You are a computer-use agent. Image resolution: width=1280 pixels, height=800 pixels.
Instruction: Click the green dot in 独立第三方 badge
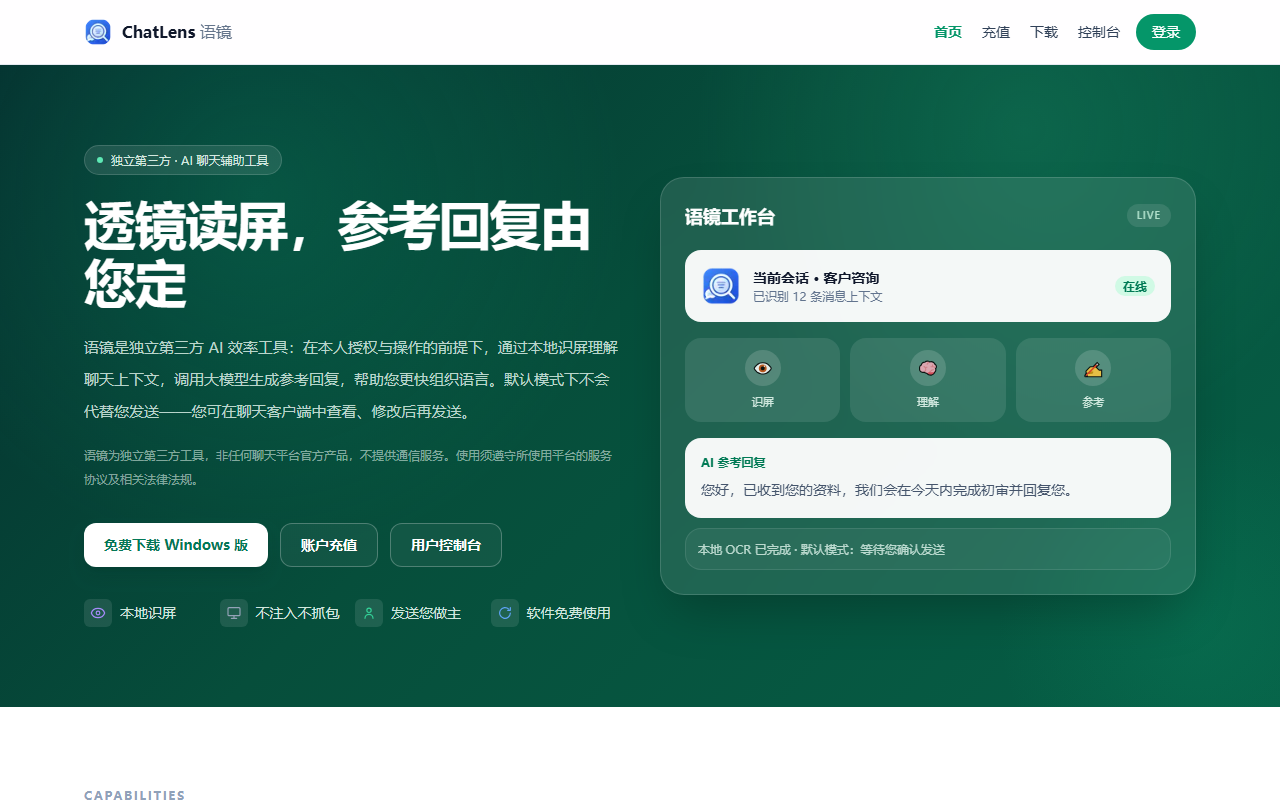[100, 160]
